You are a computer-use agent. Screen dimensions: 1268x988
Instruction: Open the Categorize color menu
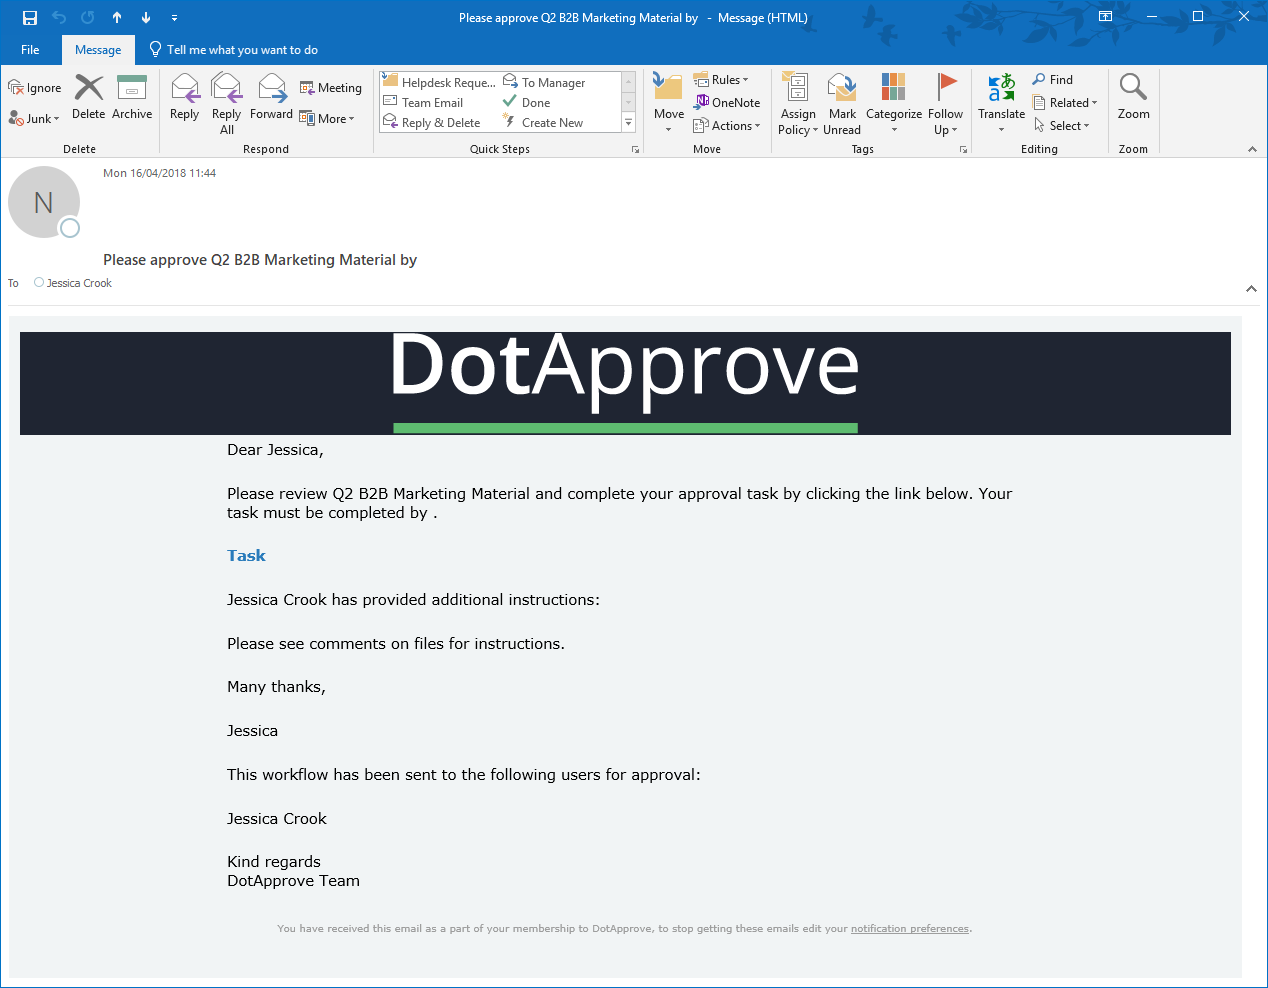coord(894,104)
